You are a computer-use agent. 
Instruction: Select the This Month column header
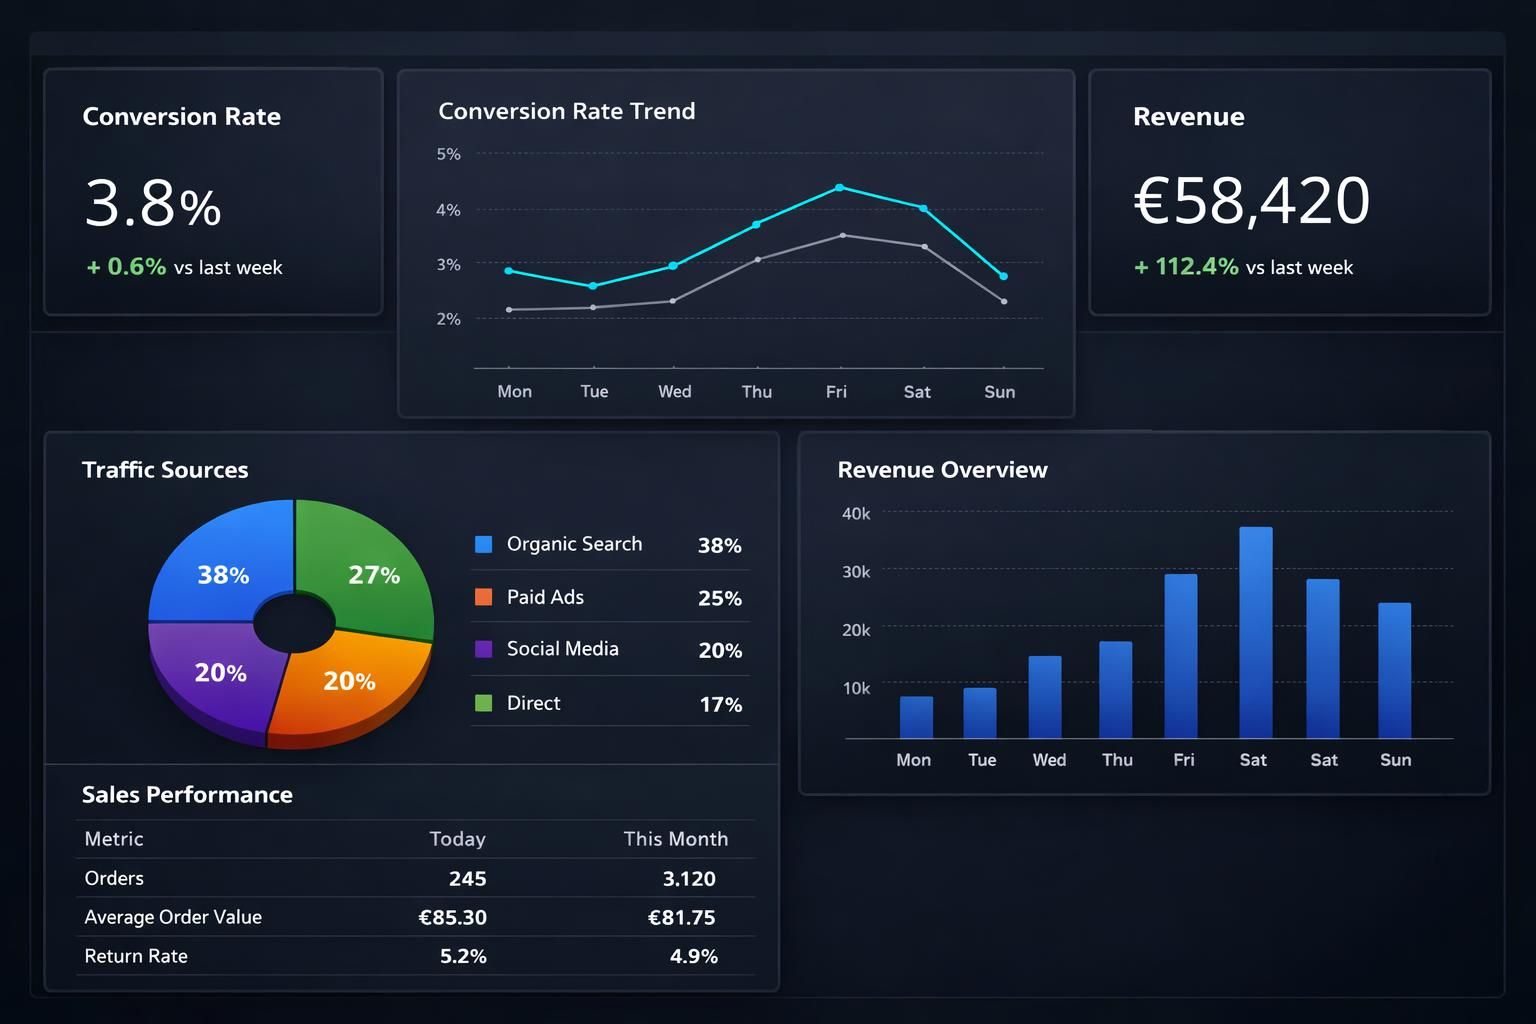coord(676,839)
